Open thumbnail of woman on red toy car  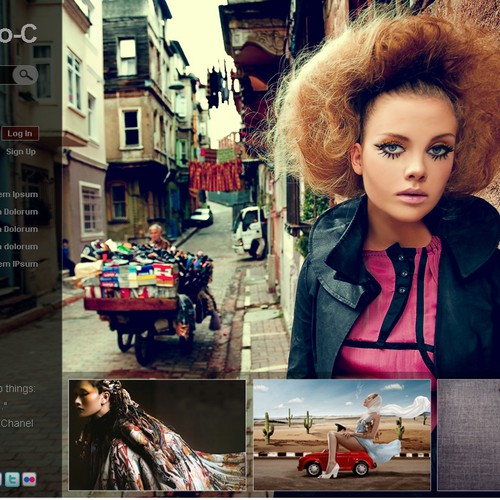[342, 435]
